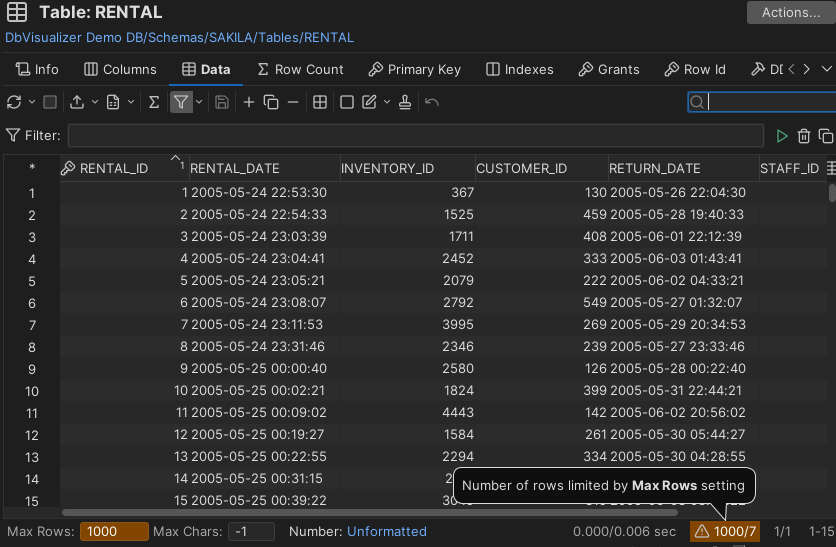Viewport: 836px width, 547px height.
Task: Click the plus icon to add row
Action: click(249, 102)
